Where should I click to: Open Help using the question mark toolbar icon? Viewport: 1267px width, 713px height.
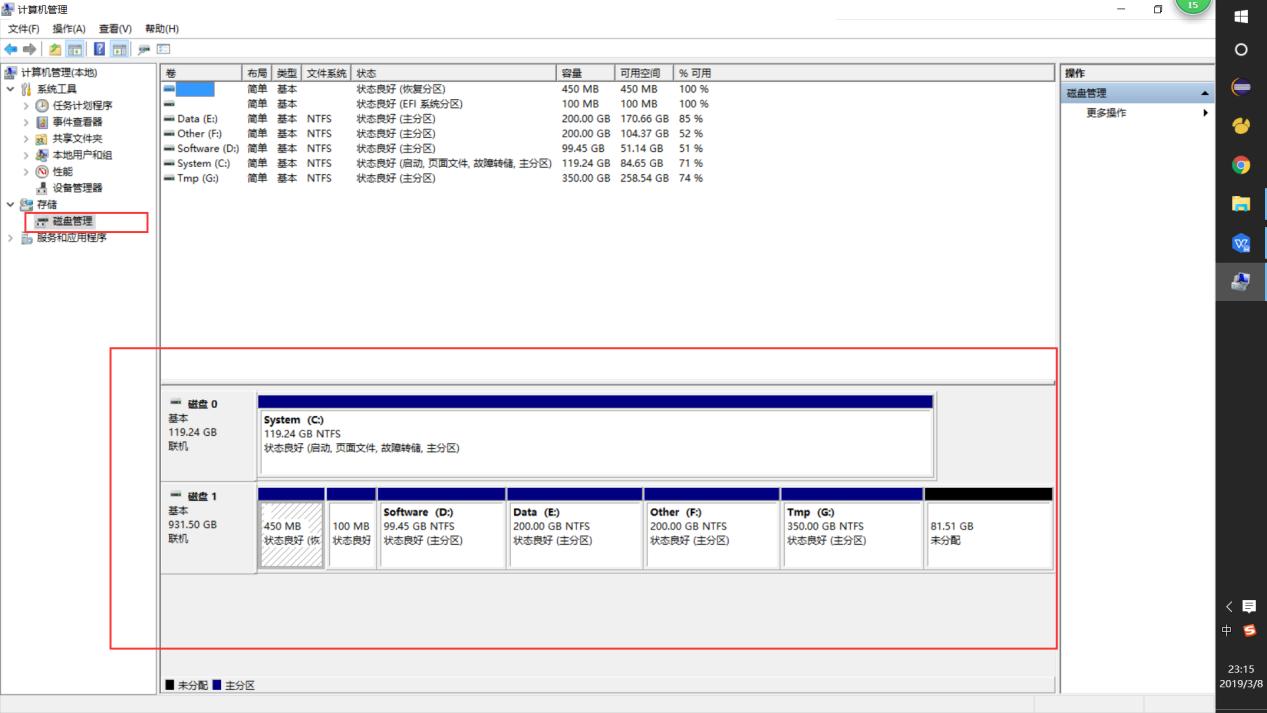point(100,48)
